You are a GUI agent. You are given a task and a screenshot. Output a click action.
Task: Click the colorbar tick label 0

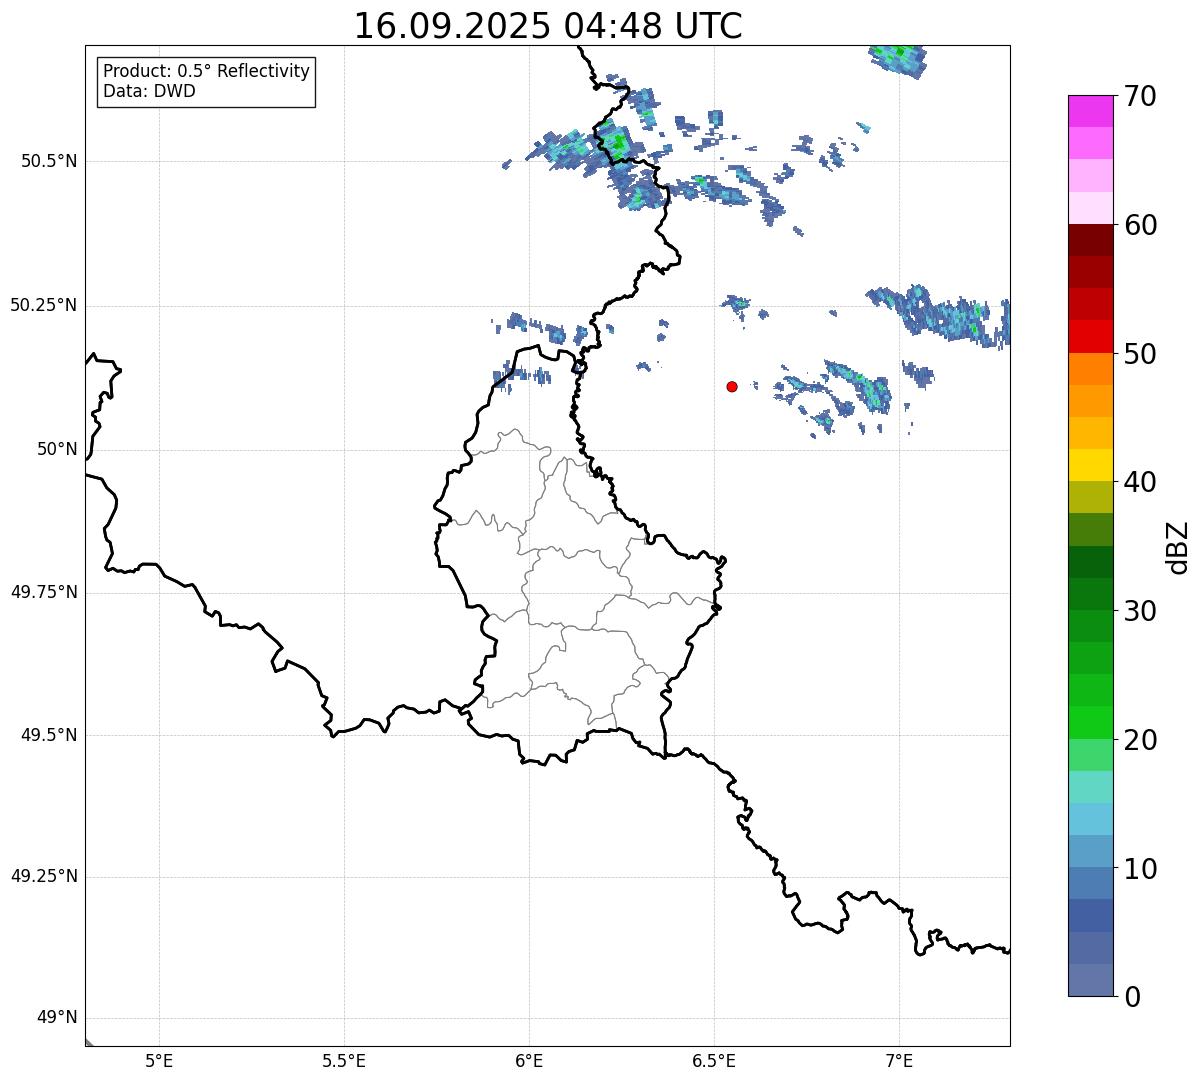(x=1132, y=997)
